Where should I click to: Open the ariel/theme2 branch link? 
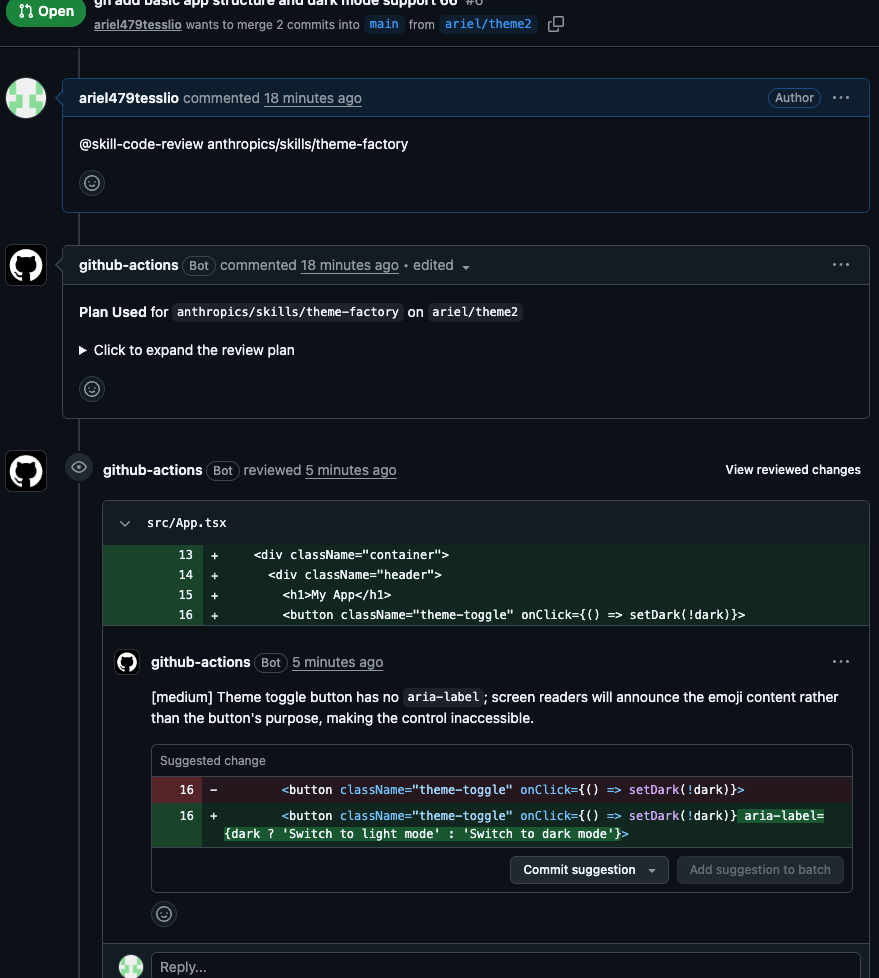[488, 24]
